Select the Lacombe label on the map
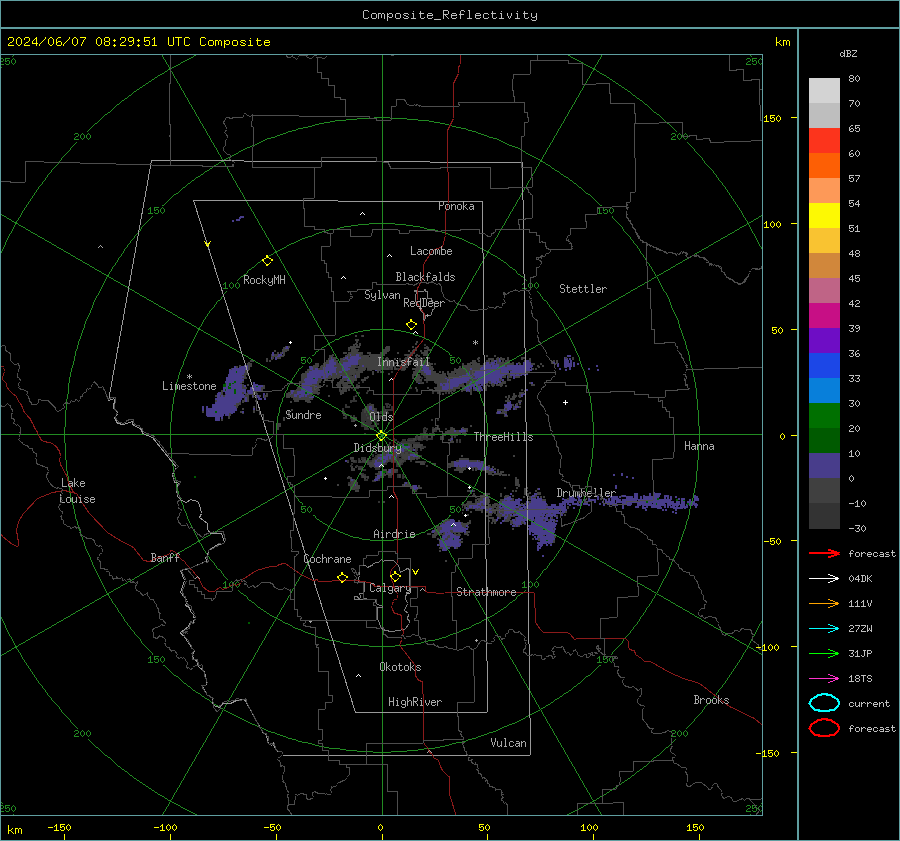 tap(431, 251)
